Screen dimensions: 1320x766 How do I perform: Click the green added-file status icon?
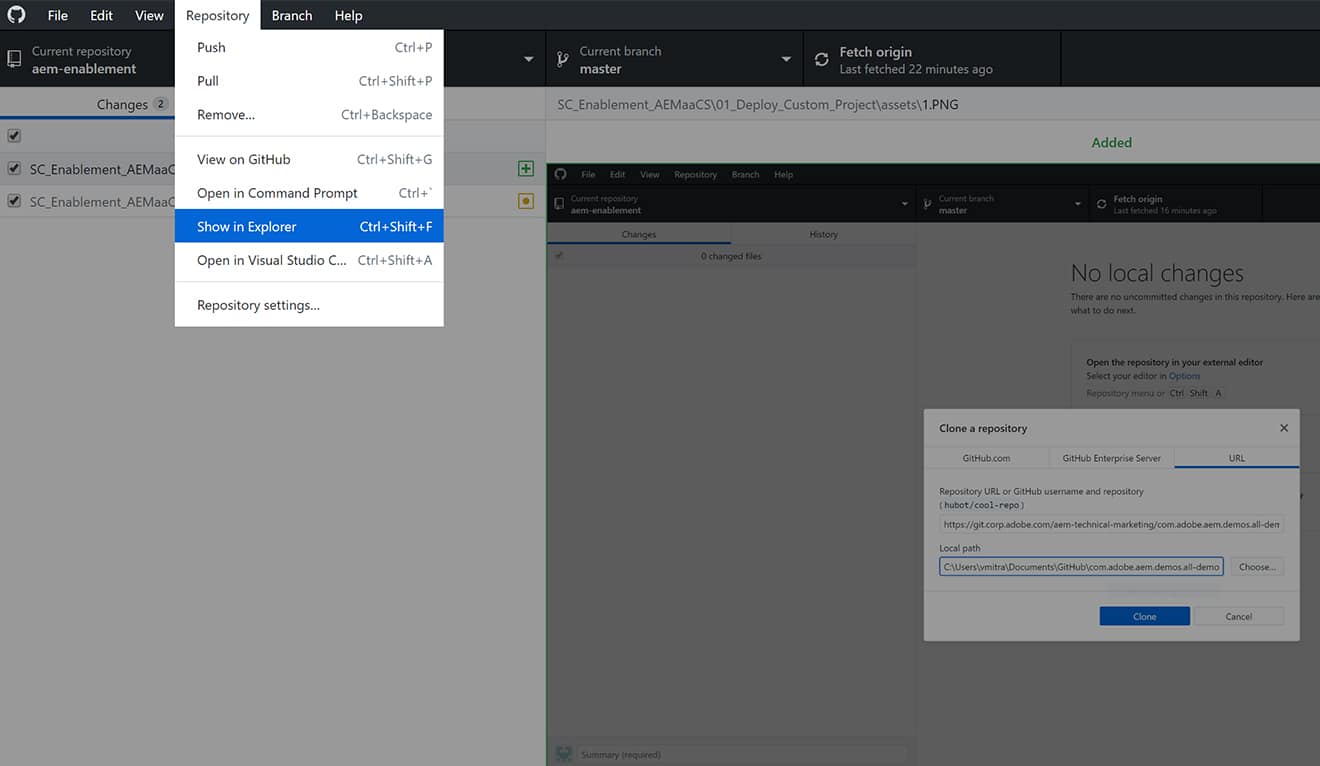[x=525, y=168]
